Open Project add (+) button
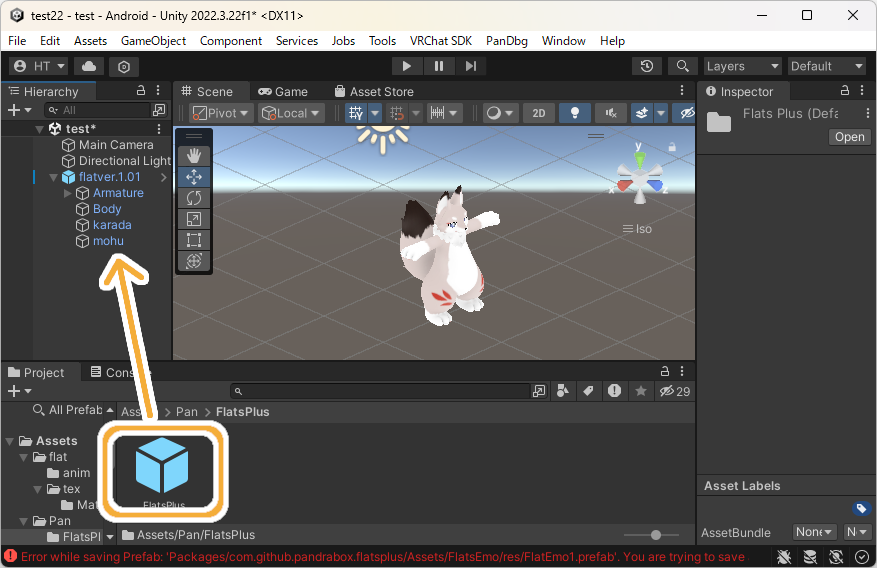The width and height of the screenshot is (877, 568). (19, 391)
